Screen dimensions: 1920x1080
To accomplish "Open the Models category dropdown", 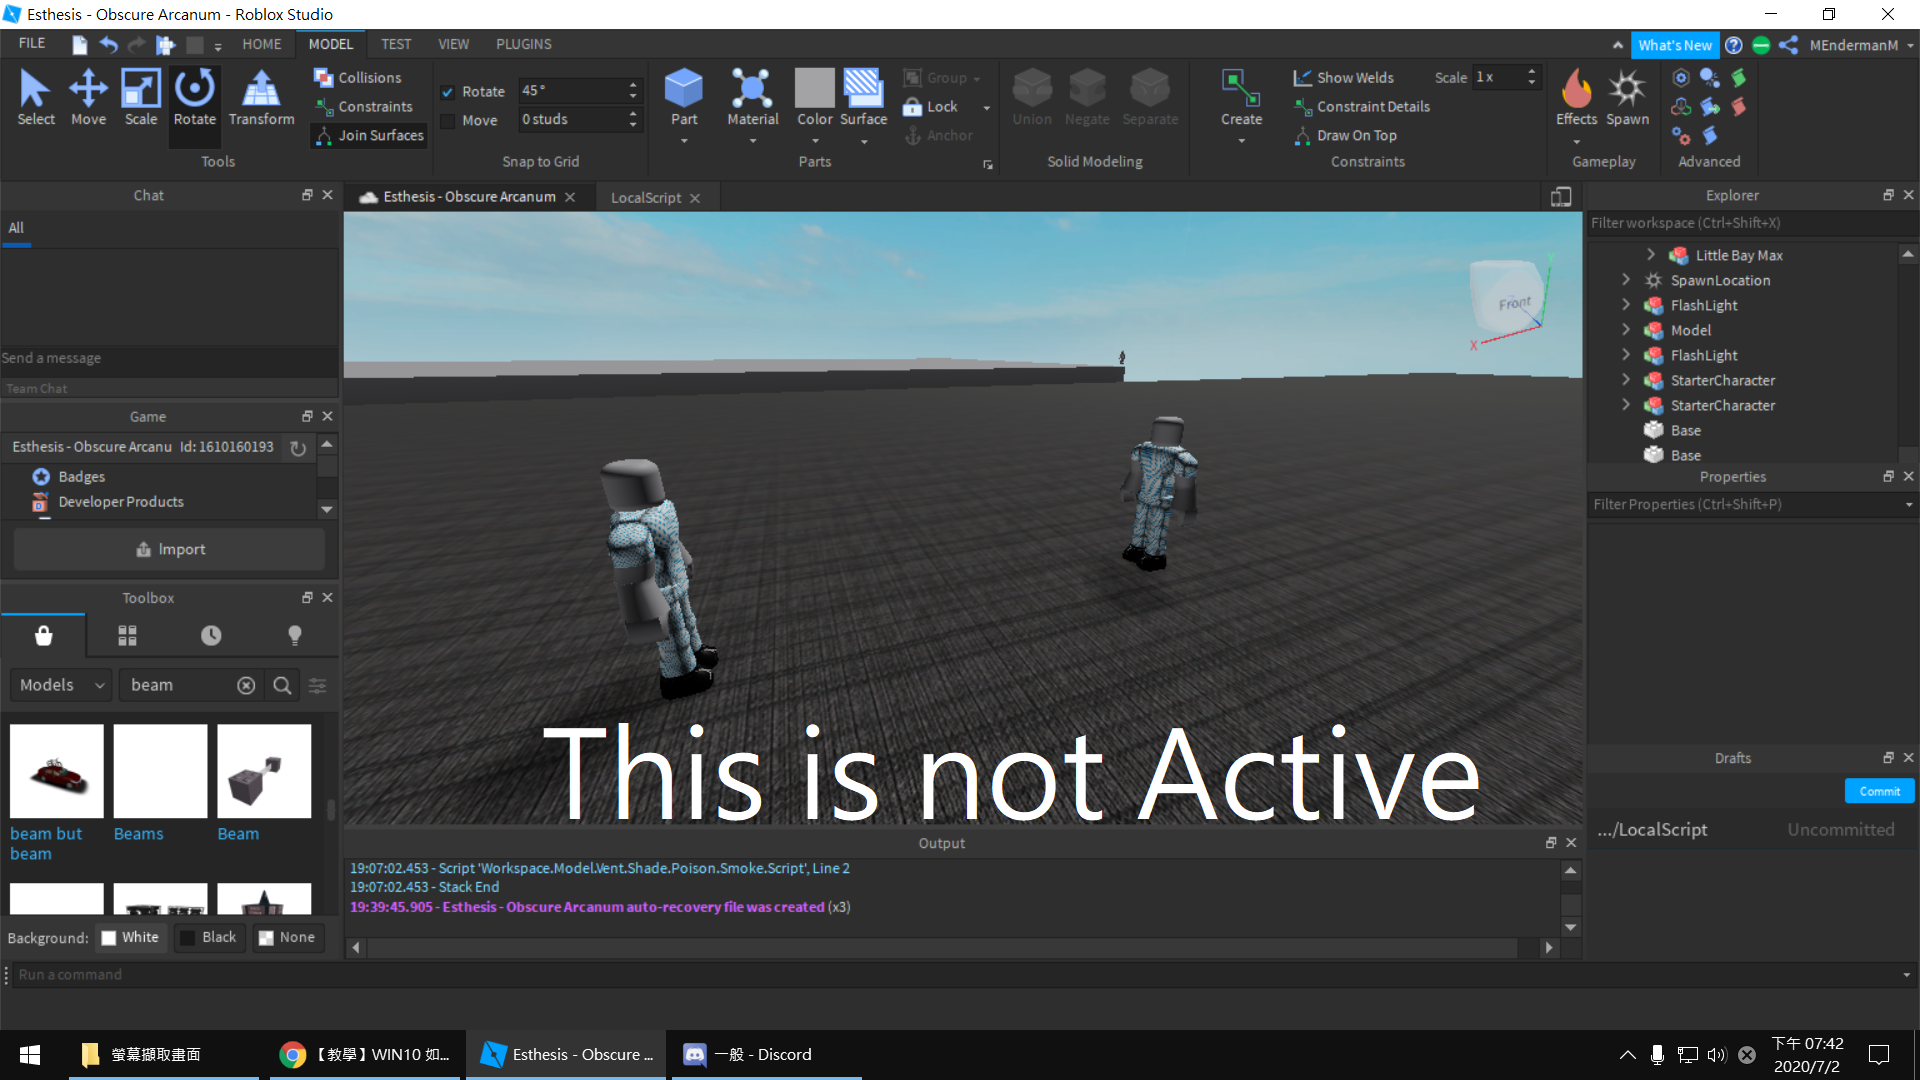I will click(61, 685).
